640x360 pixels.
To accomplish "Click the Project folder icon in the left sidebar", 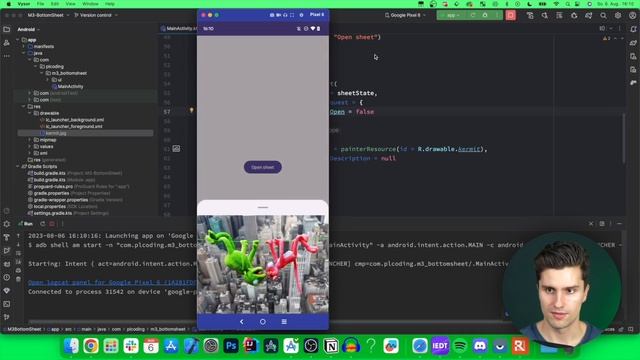I will point(7,29).
